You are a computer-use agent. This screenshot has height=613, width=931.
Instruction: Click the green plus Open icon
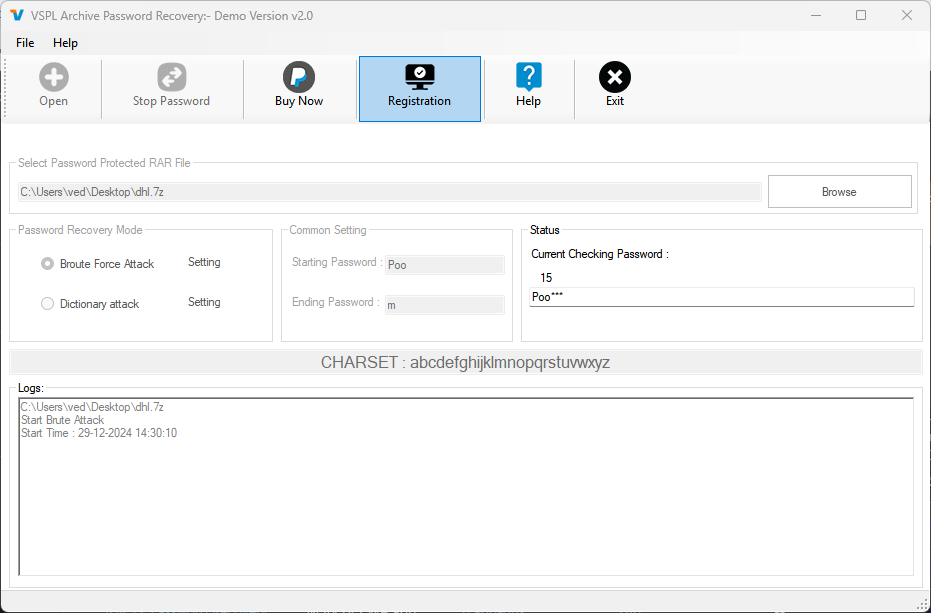[x=53, y=75]
